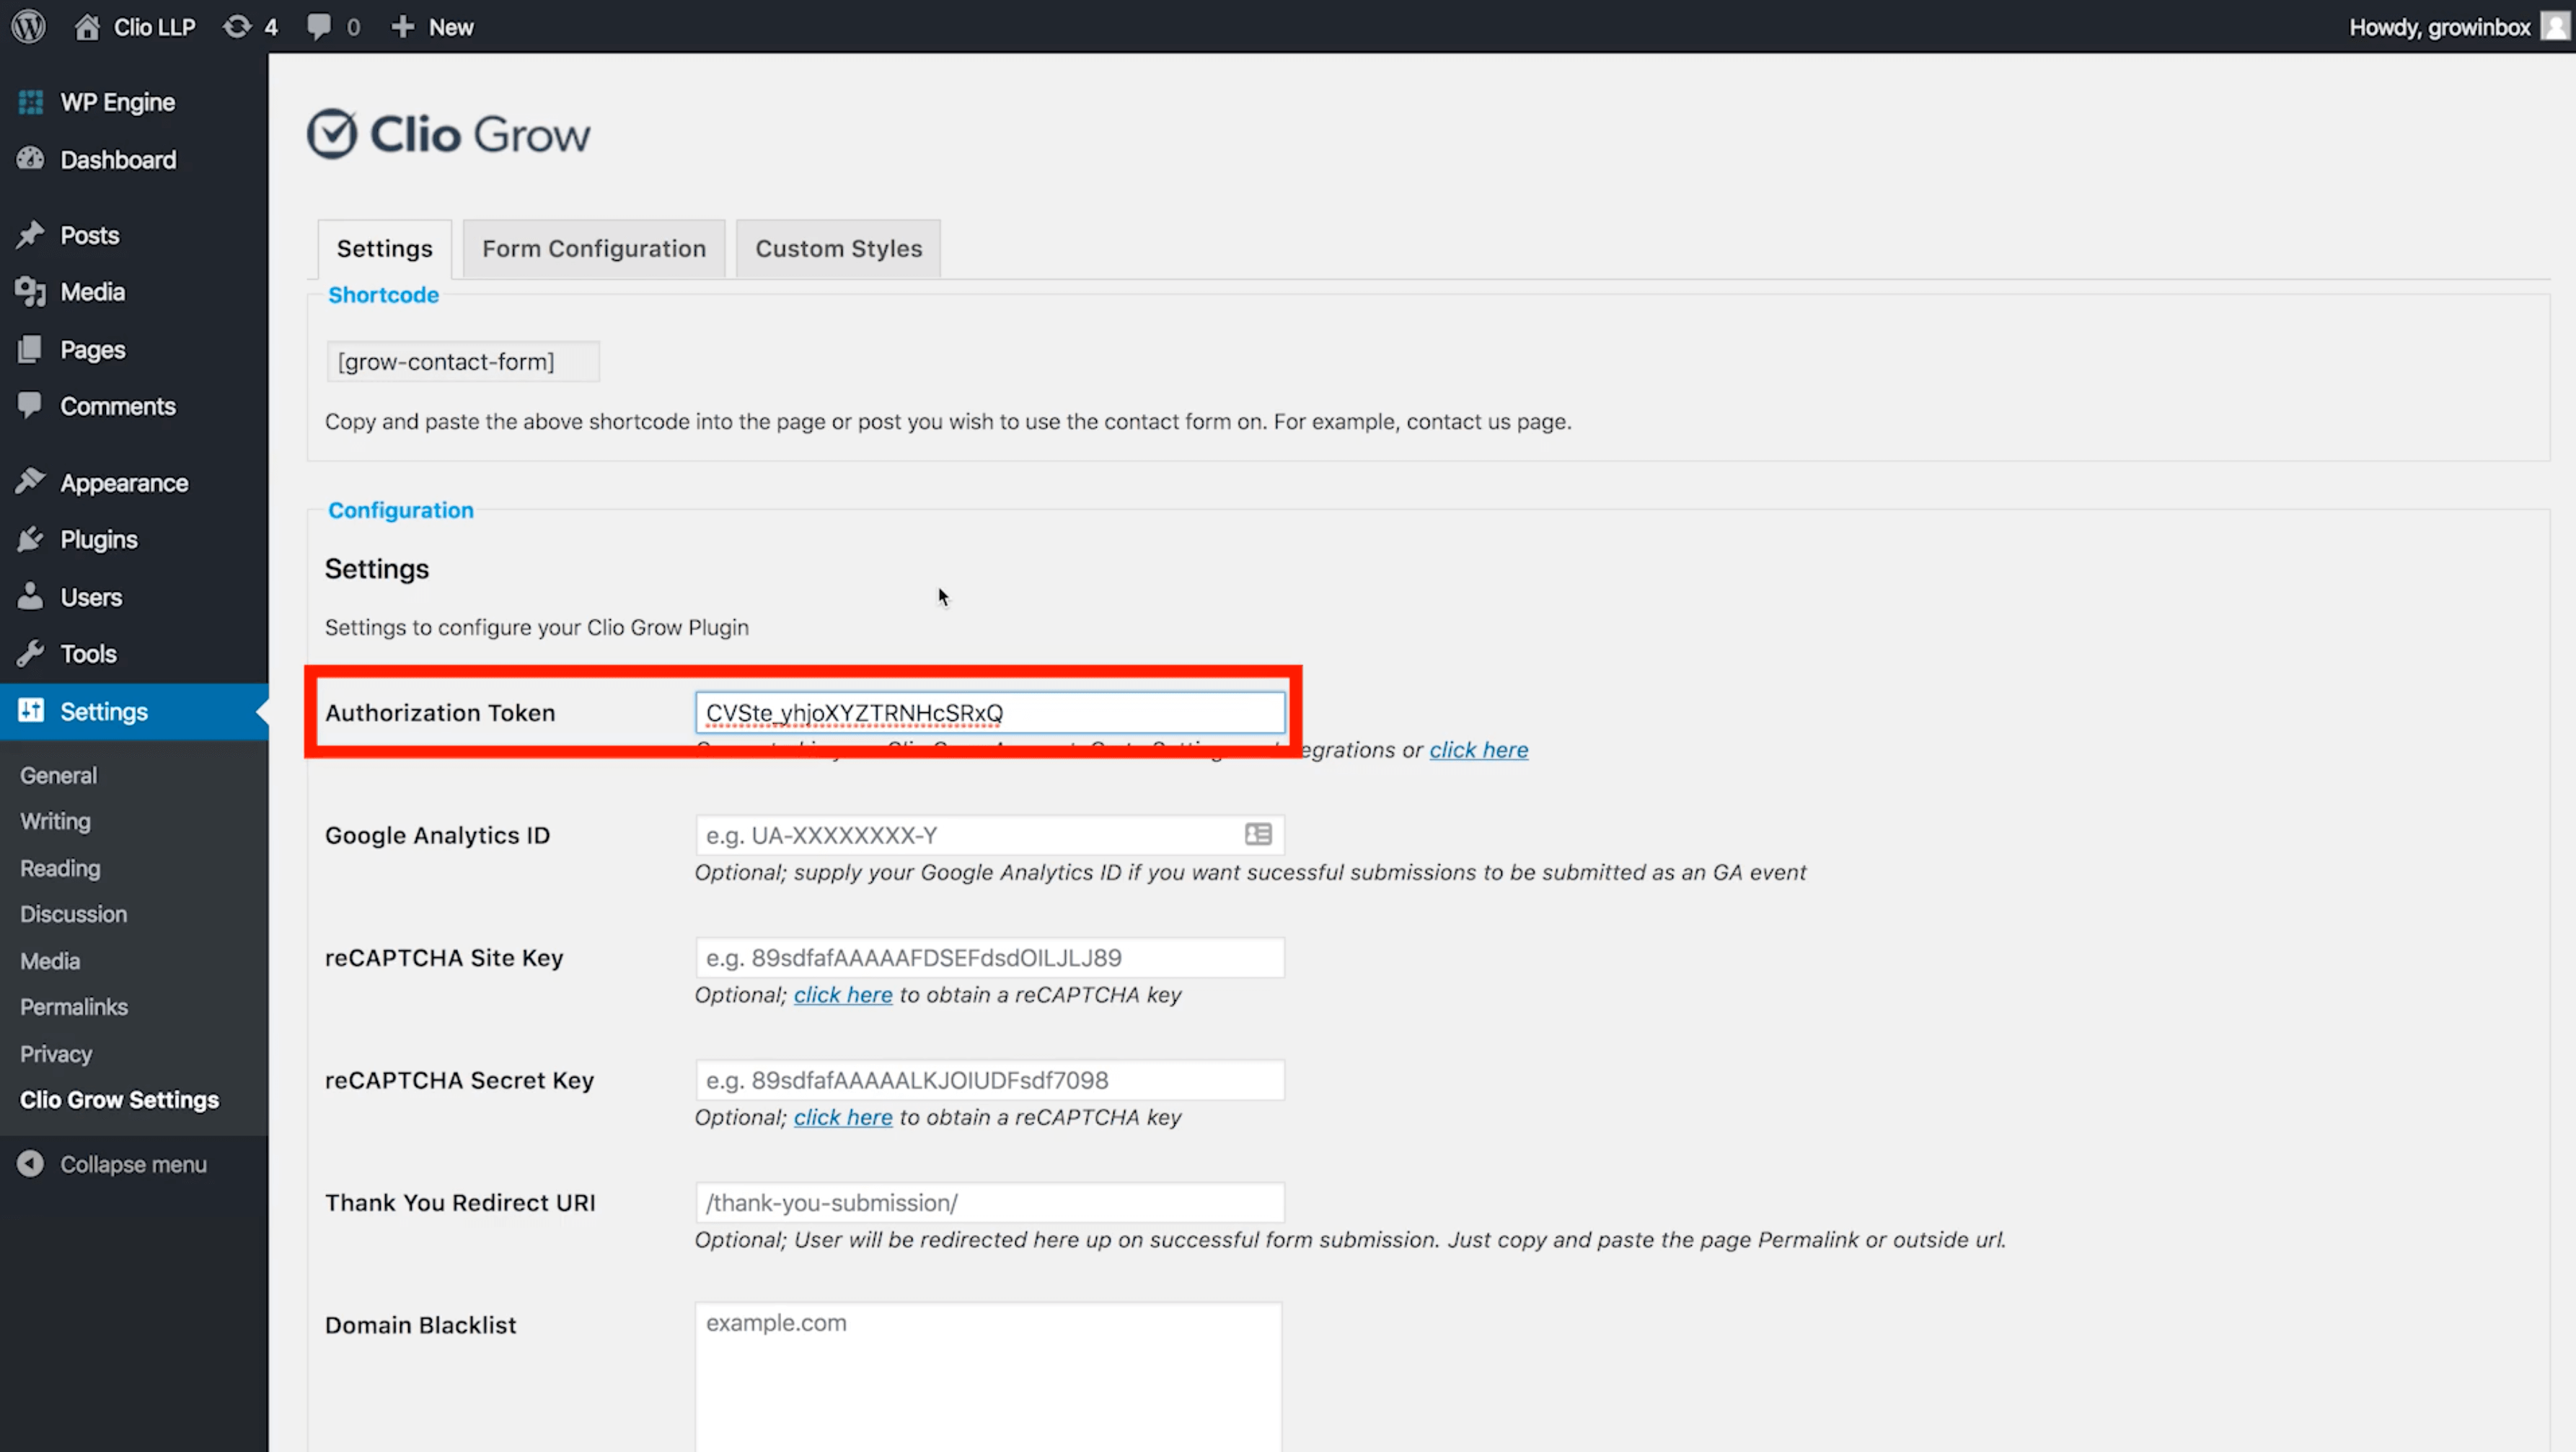Open the Clio LLP home icon

[87, 27]
